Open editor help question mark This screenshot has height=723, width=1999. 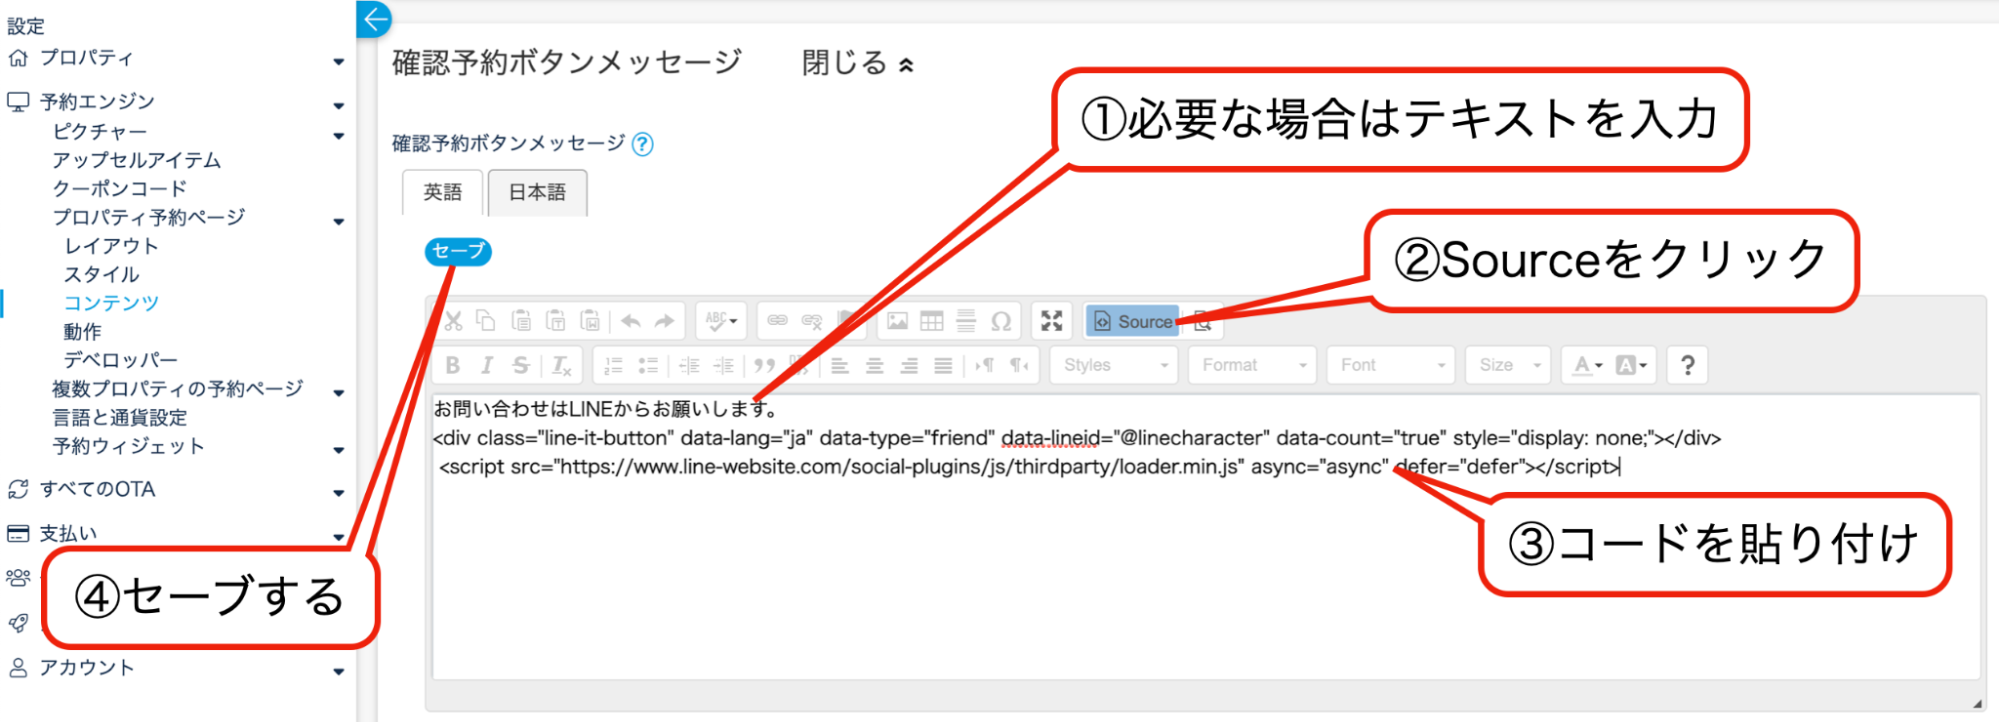(1687, 365)
